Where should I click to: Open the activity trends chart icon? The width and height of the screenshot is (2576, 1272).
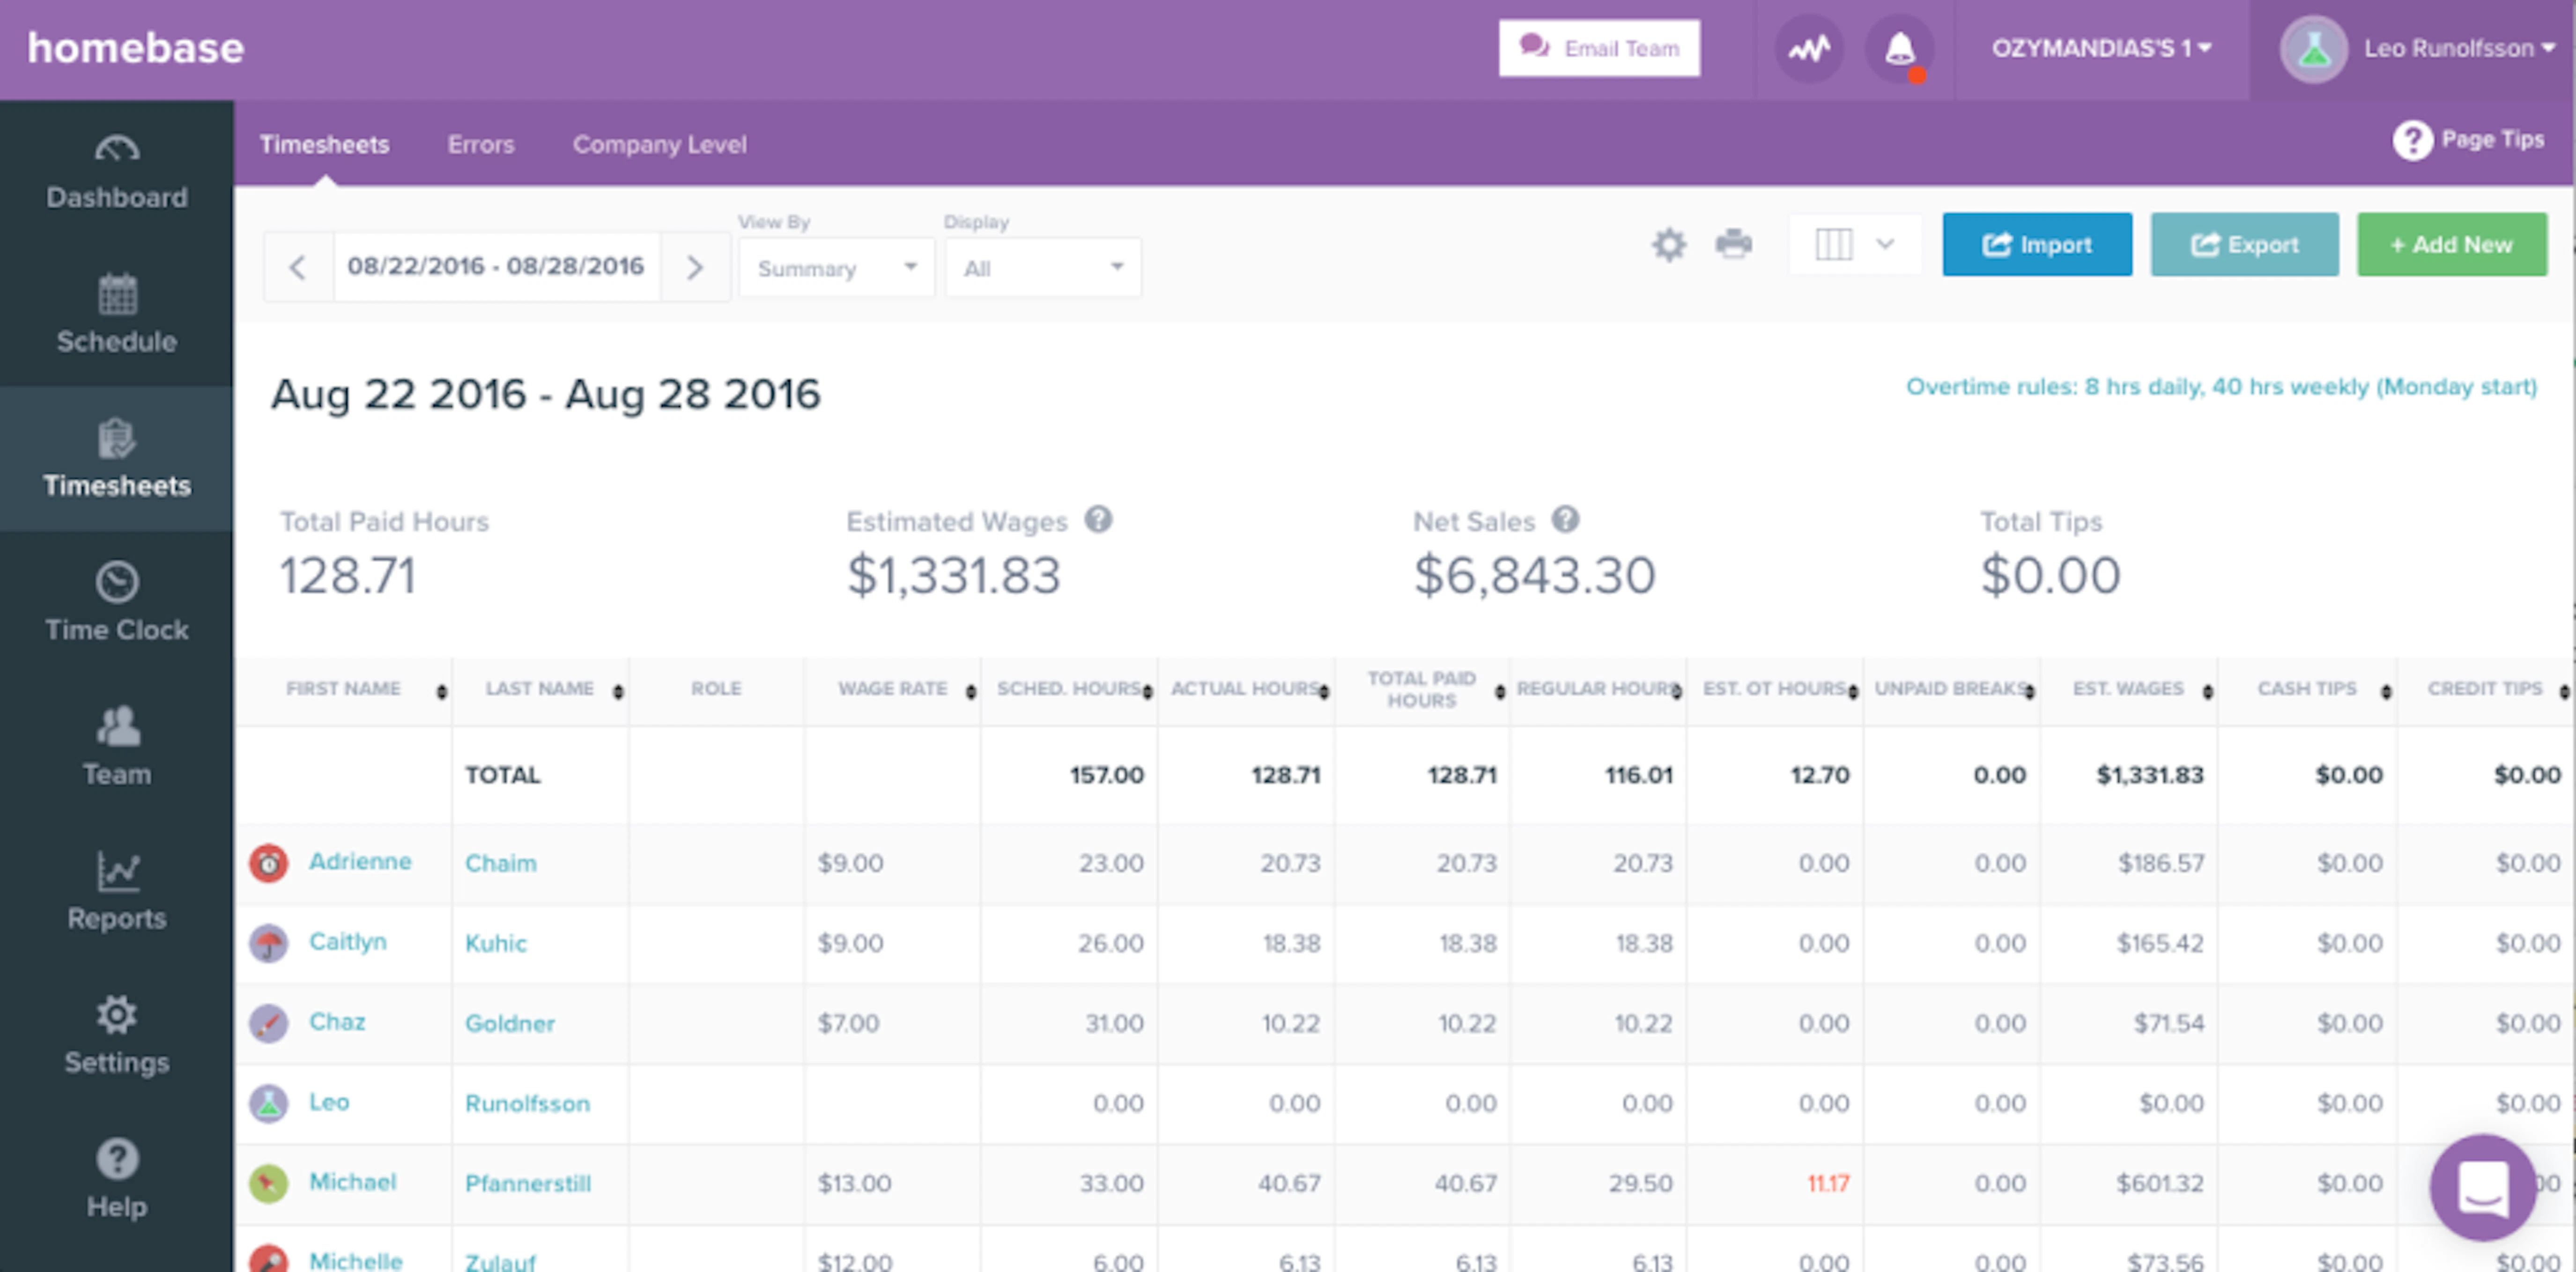1808,47
